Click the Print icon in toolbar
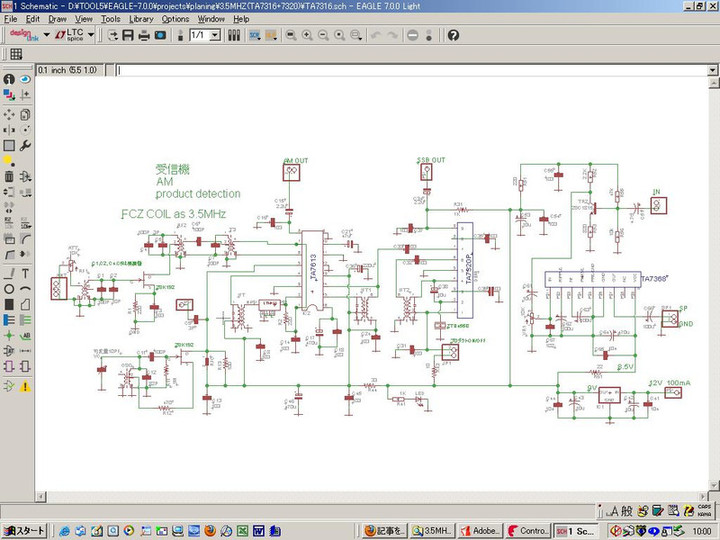 (x=145, y=35)
